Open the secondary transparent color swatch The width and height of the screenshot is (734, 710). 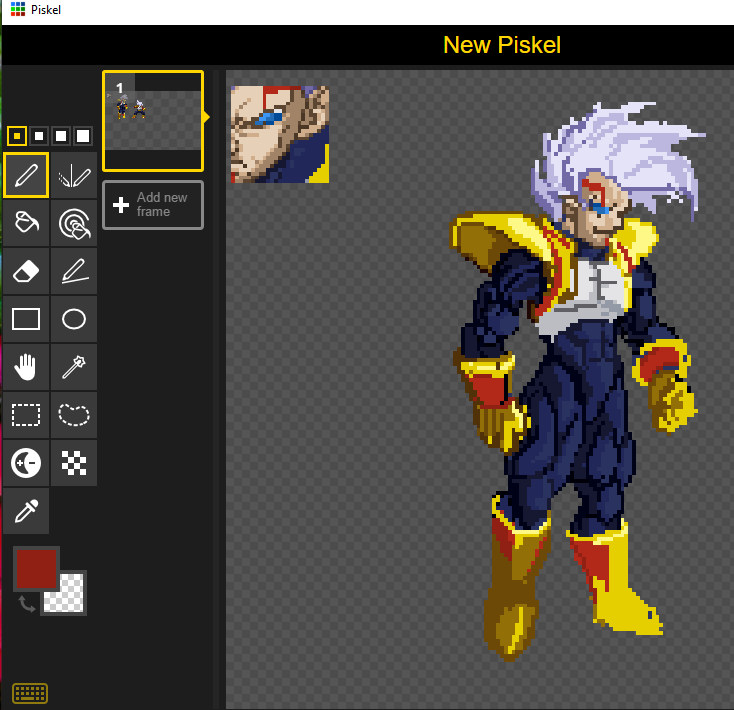(x=70, y=599)
